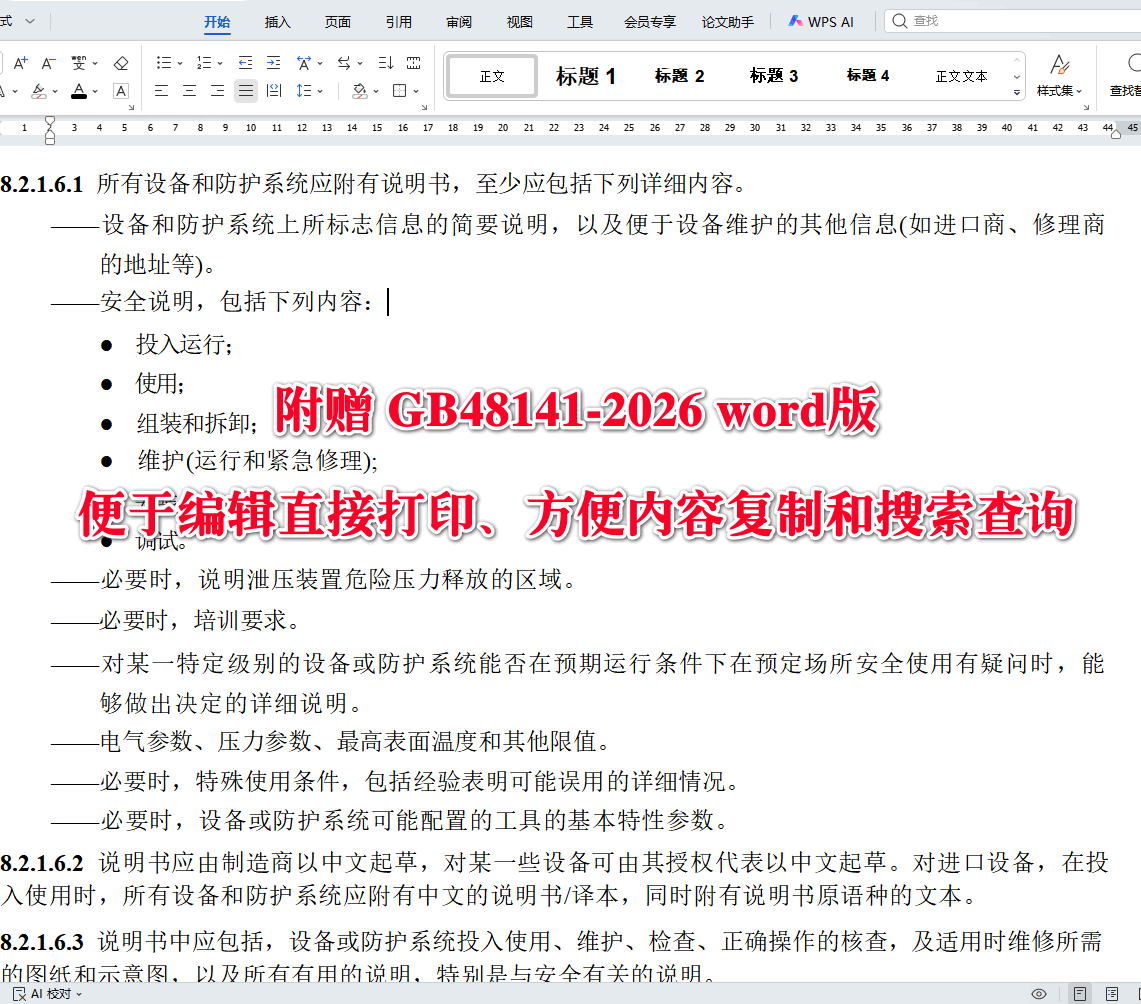Click the Chinese text layout icon
Viewport: 1141px width, 1004px height.
(304, 63)
